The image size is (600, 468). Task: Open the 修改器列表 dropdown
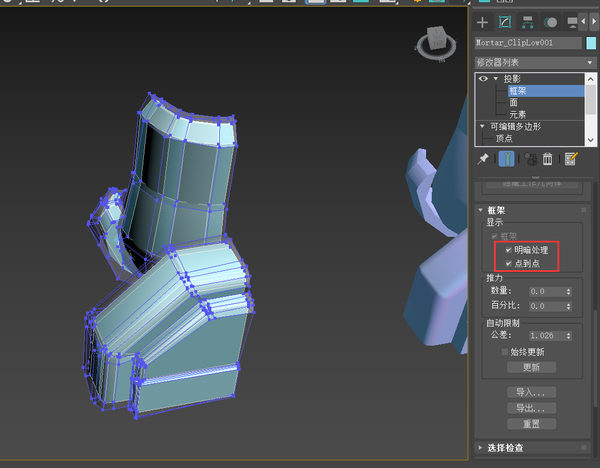coord(535,62)
